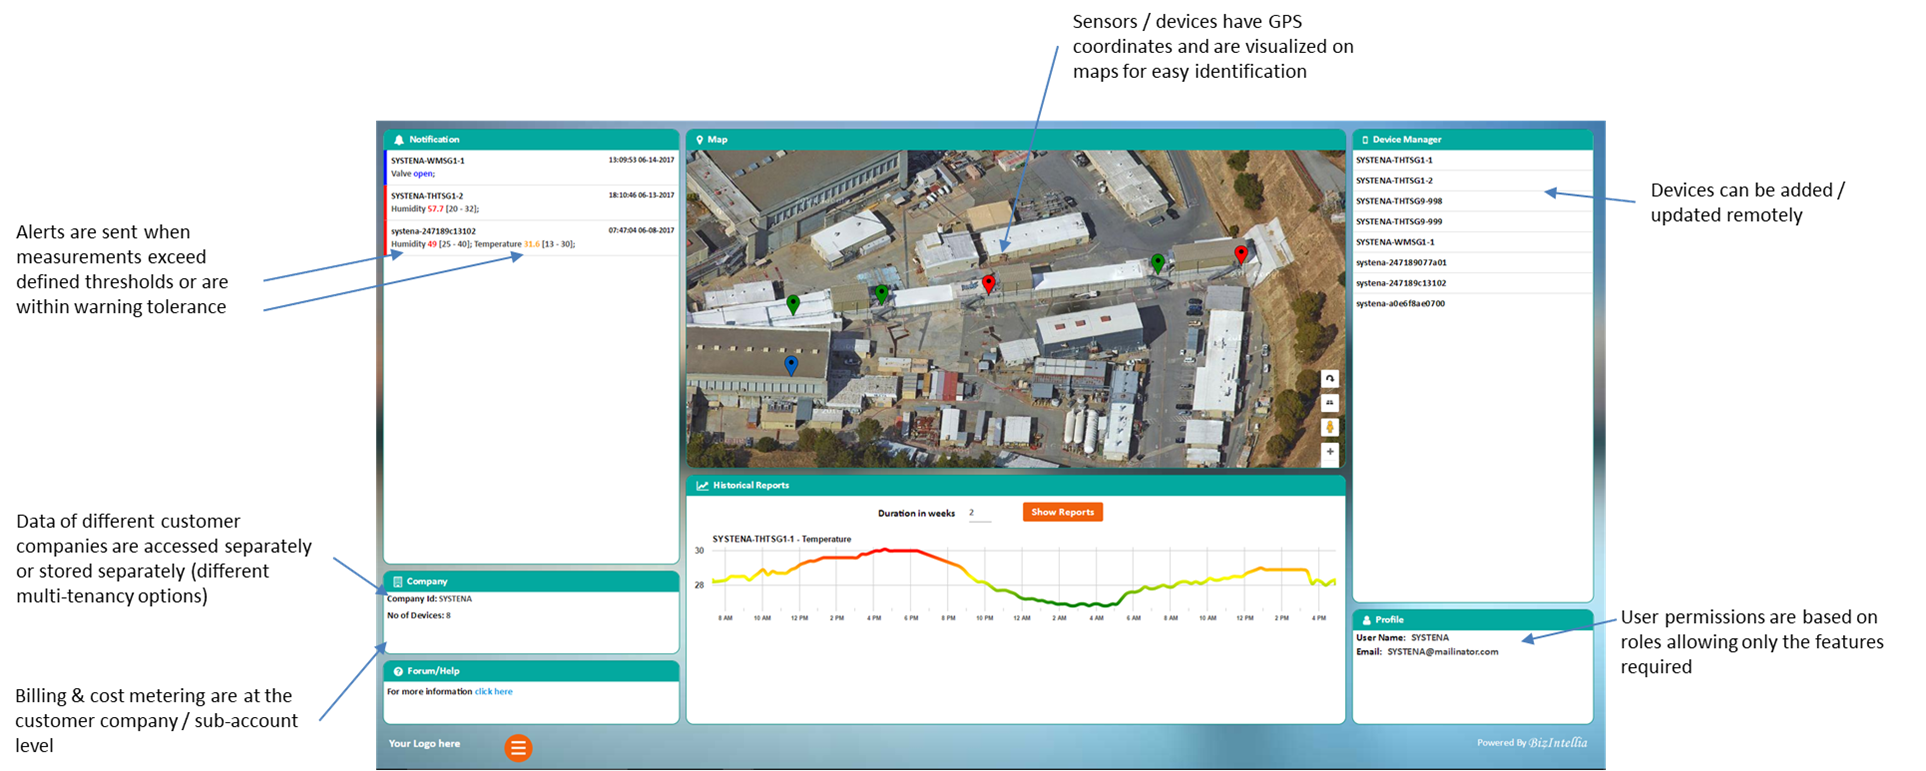The height and width of the screenshot is (771, 1926).
Task: Toggle the map tilt view control
Action: pyautogui.click(x=1330, y=403)
